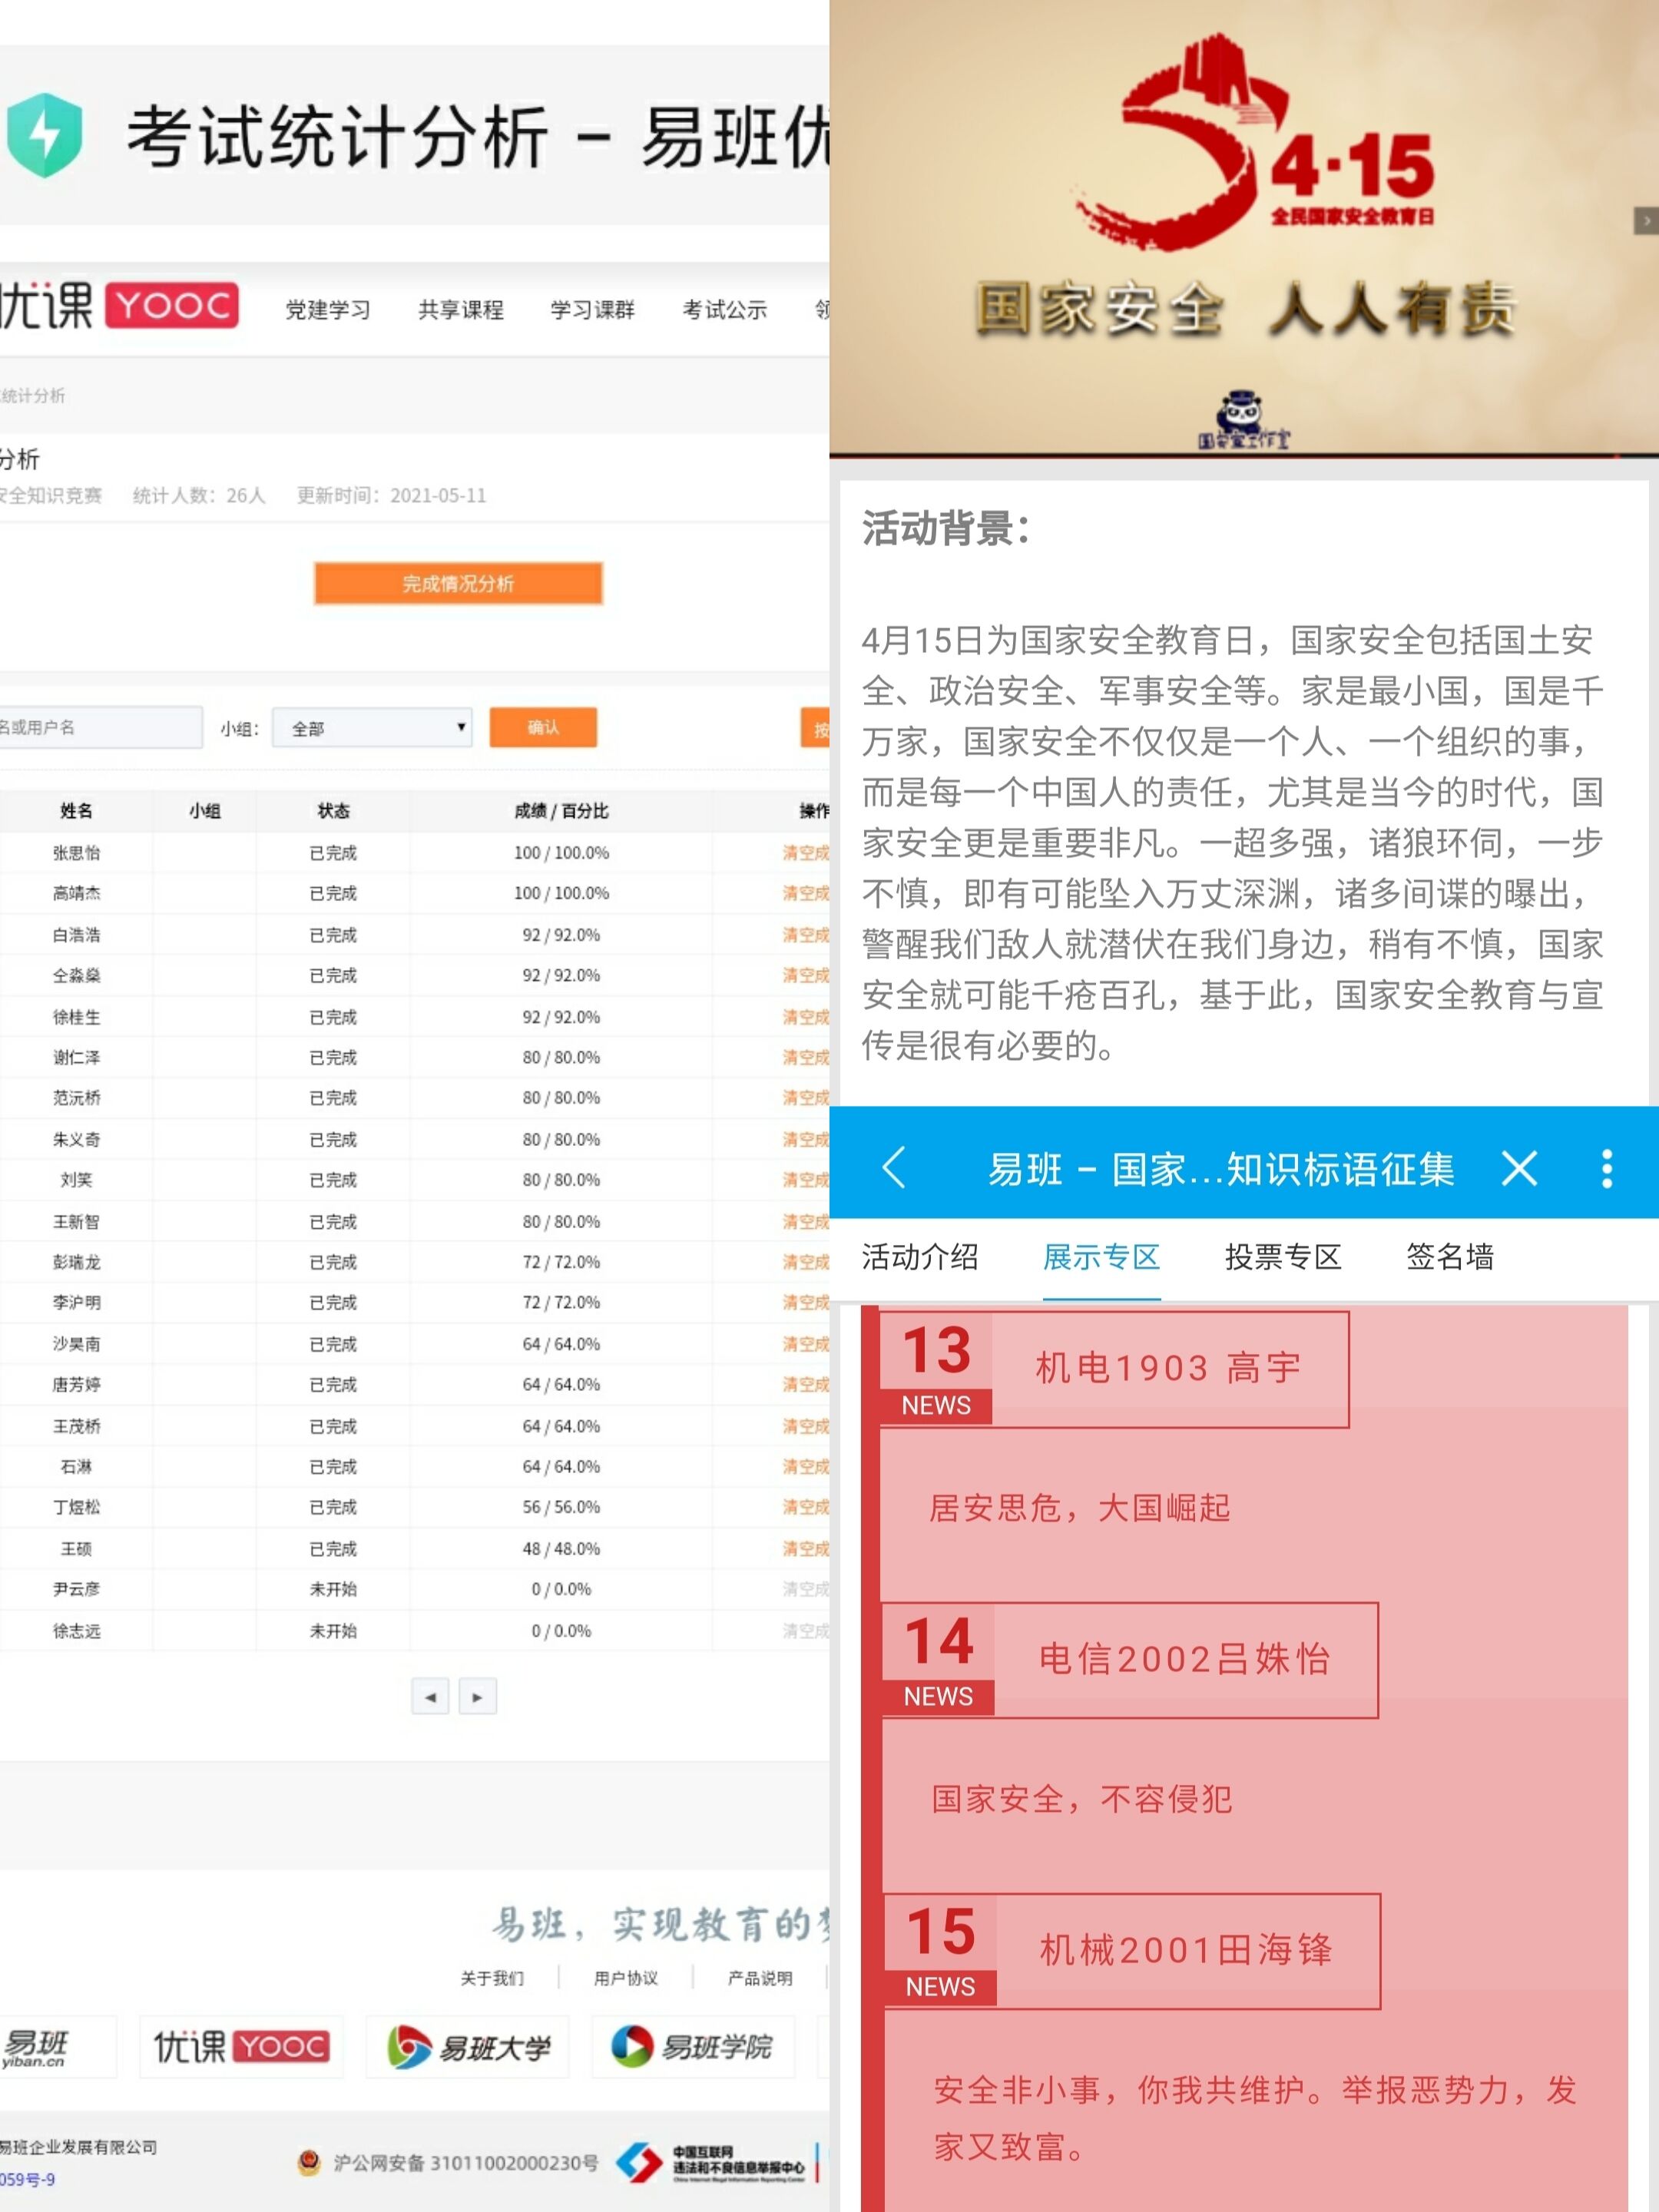Open news entry 14 电信2002吕姝怡
The image size is (1659, 2212).
(1184, 1659)
